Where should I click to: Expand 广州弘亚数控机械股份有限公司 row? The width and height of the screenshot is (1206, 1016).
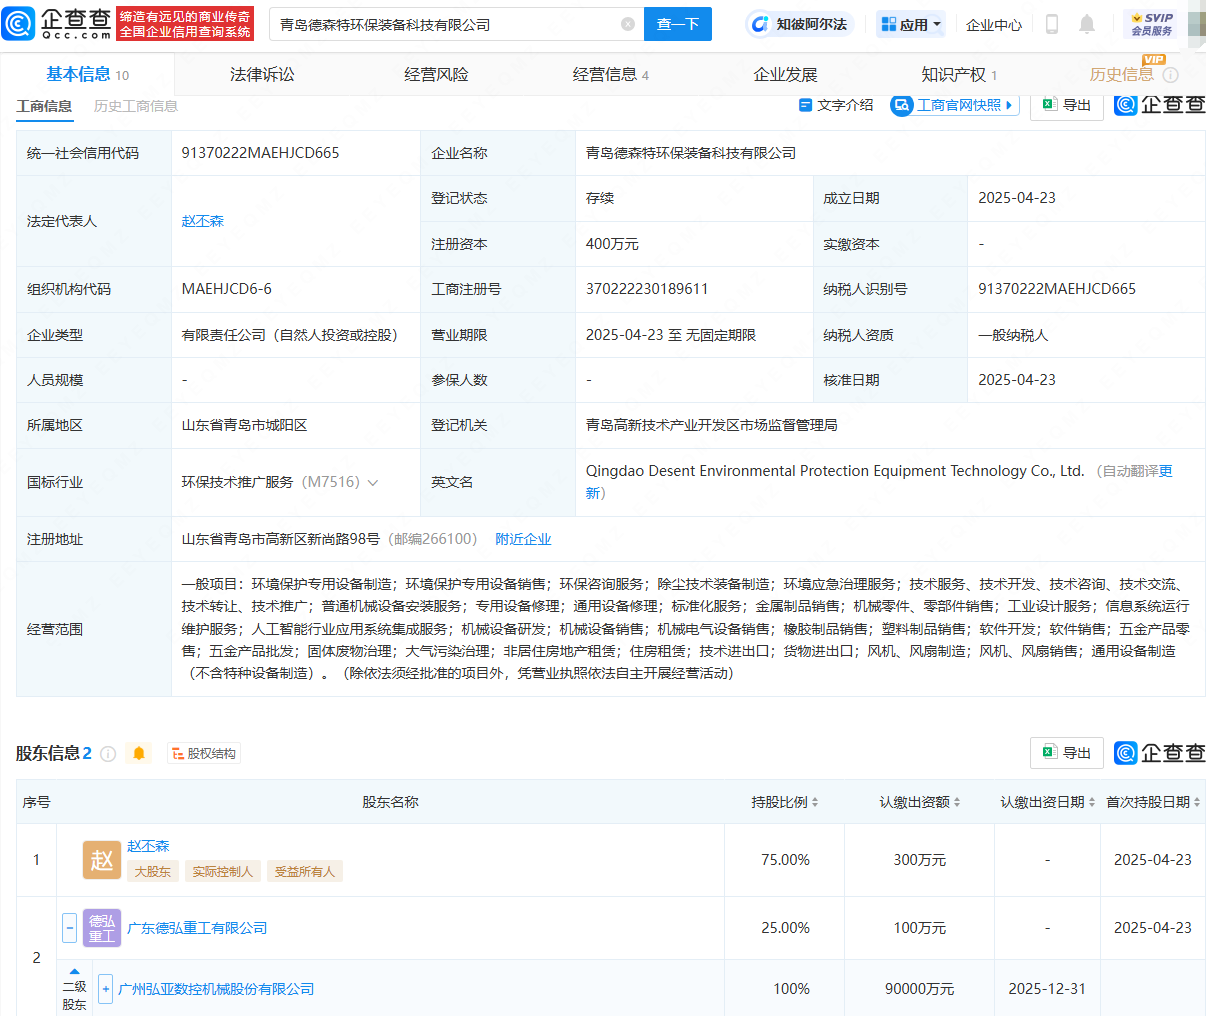tap(105, 989)
